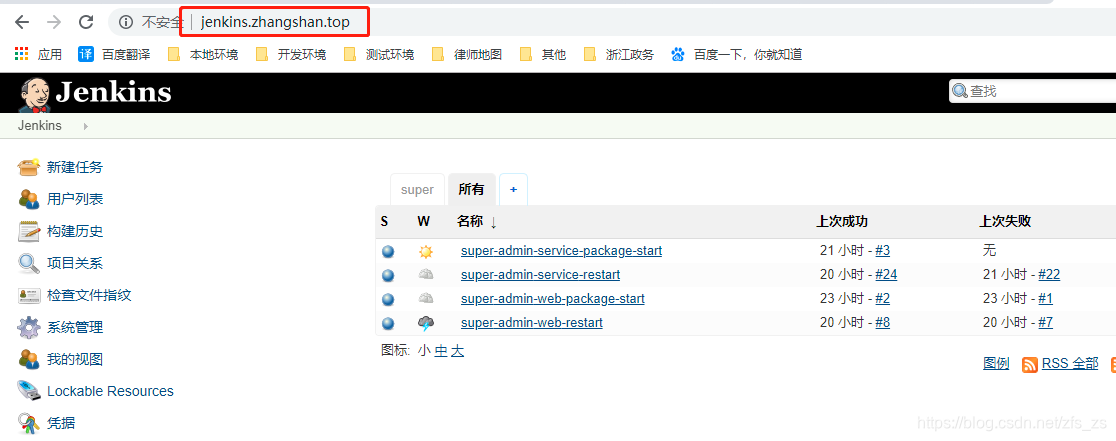Open the 应用 apps grid icon
Image resolution: width=1116 pixels, height=441 pixels.
point(22,54)
